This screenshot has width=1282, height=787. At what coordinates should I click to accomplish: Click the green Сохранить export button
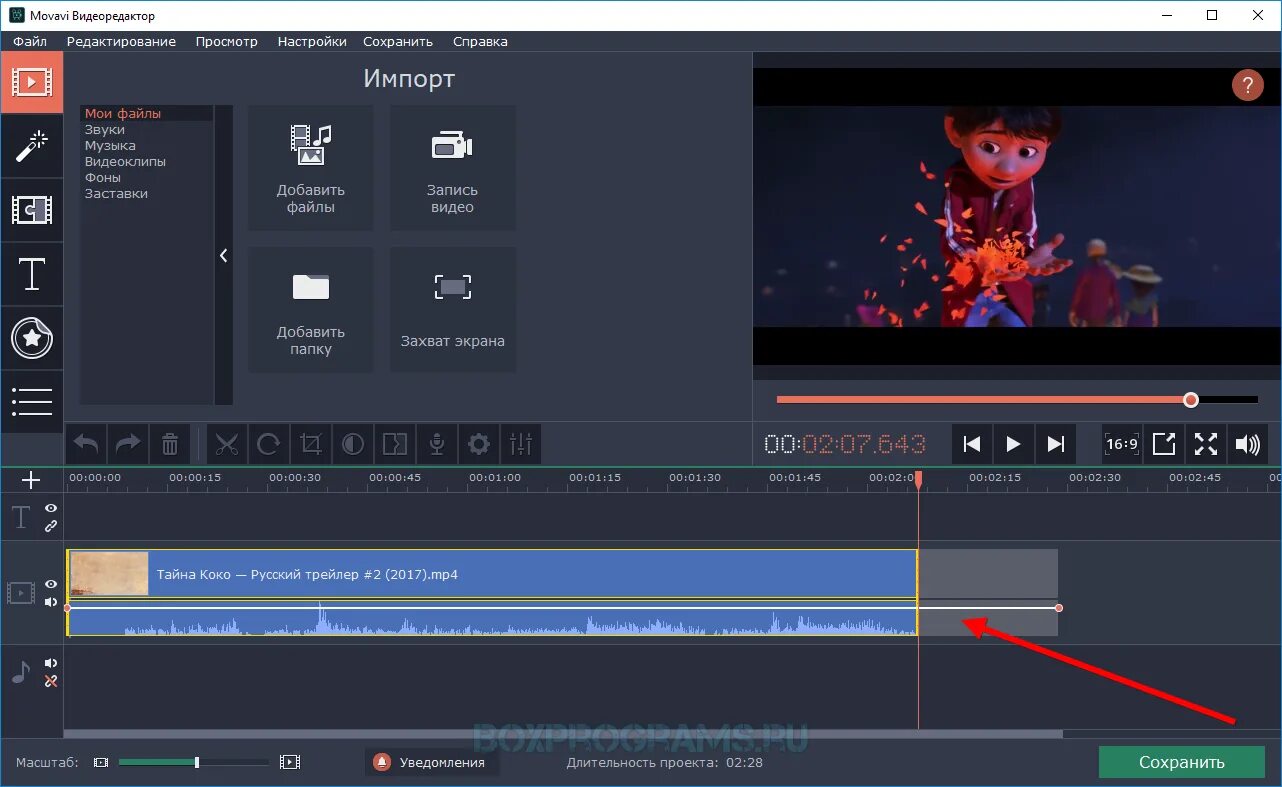point(1181,762)
